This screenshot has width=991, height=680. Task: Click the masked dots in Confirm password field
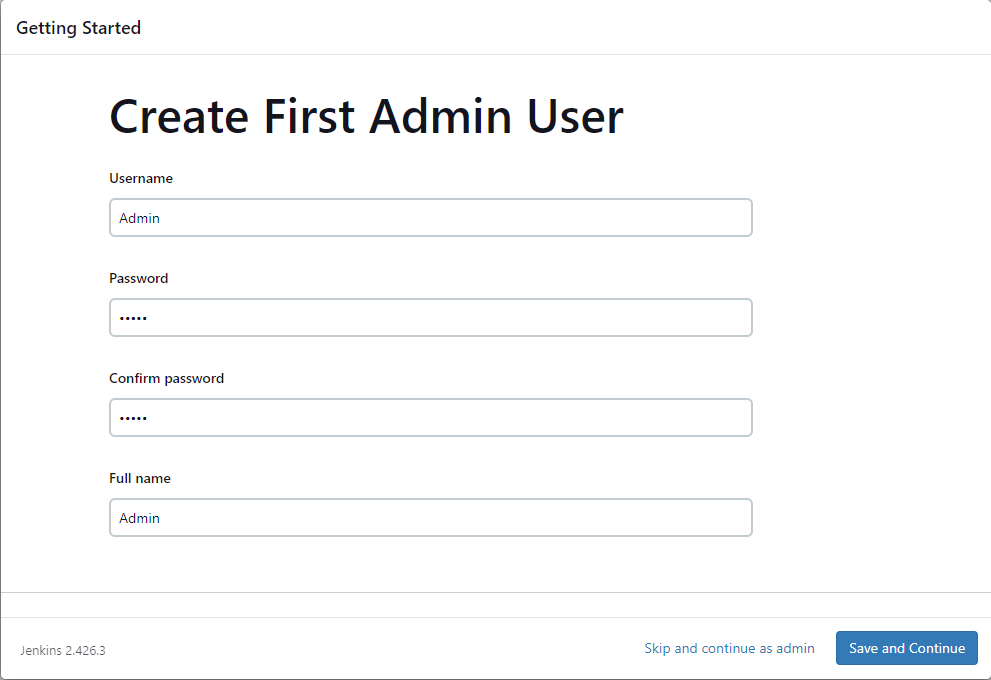(x=131, y=417)
